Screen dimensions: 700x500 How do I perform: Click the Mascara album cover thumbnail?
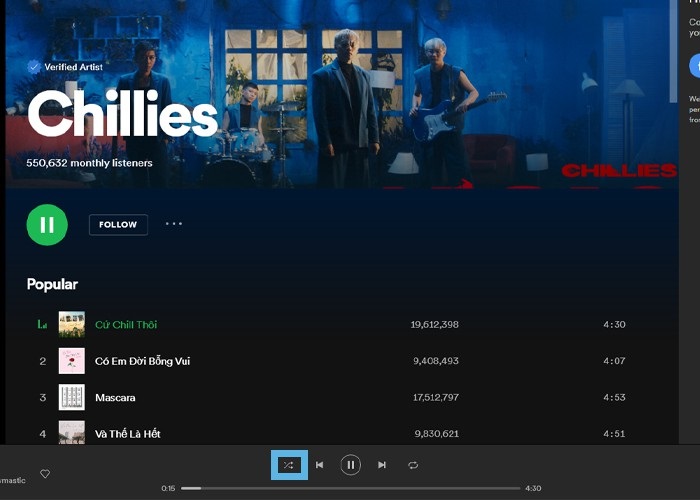(x=71, y=397)
